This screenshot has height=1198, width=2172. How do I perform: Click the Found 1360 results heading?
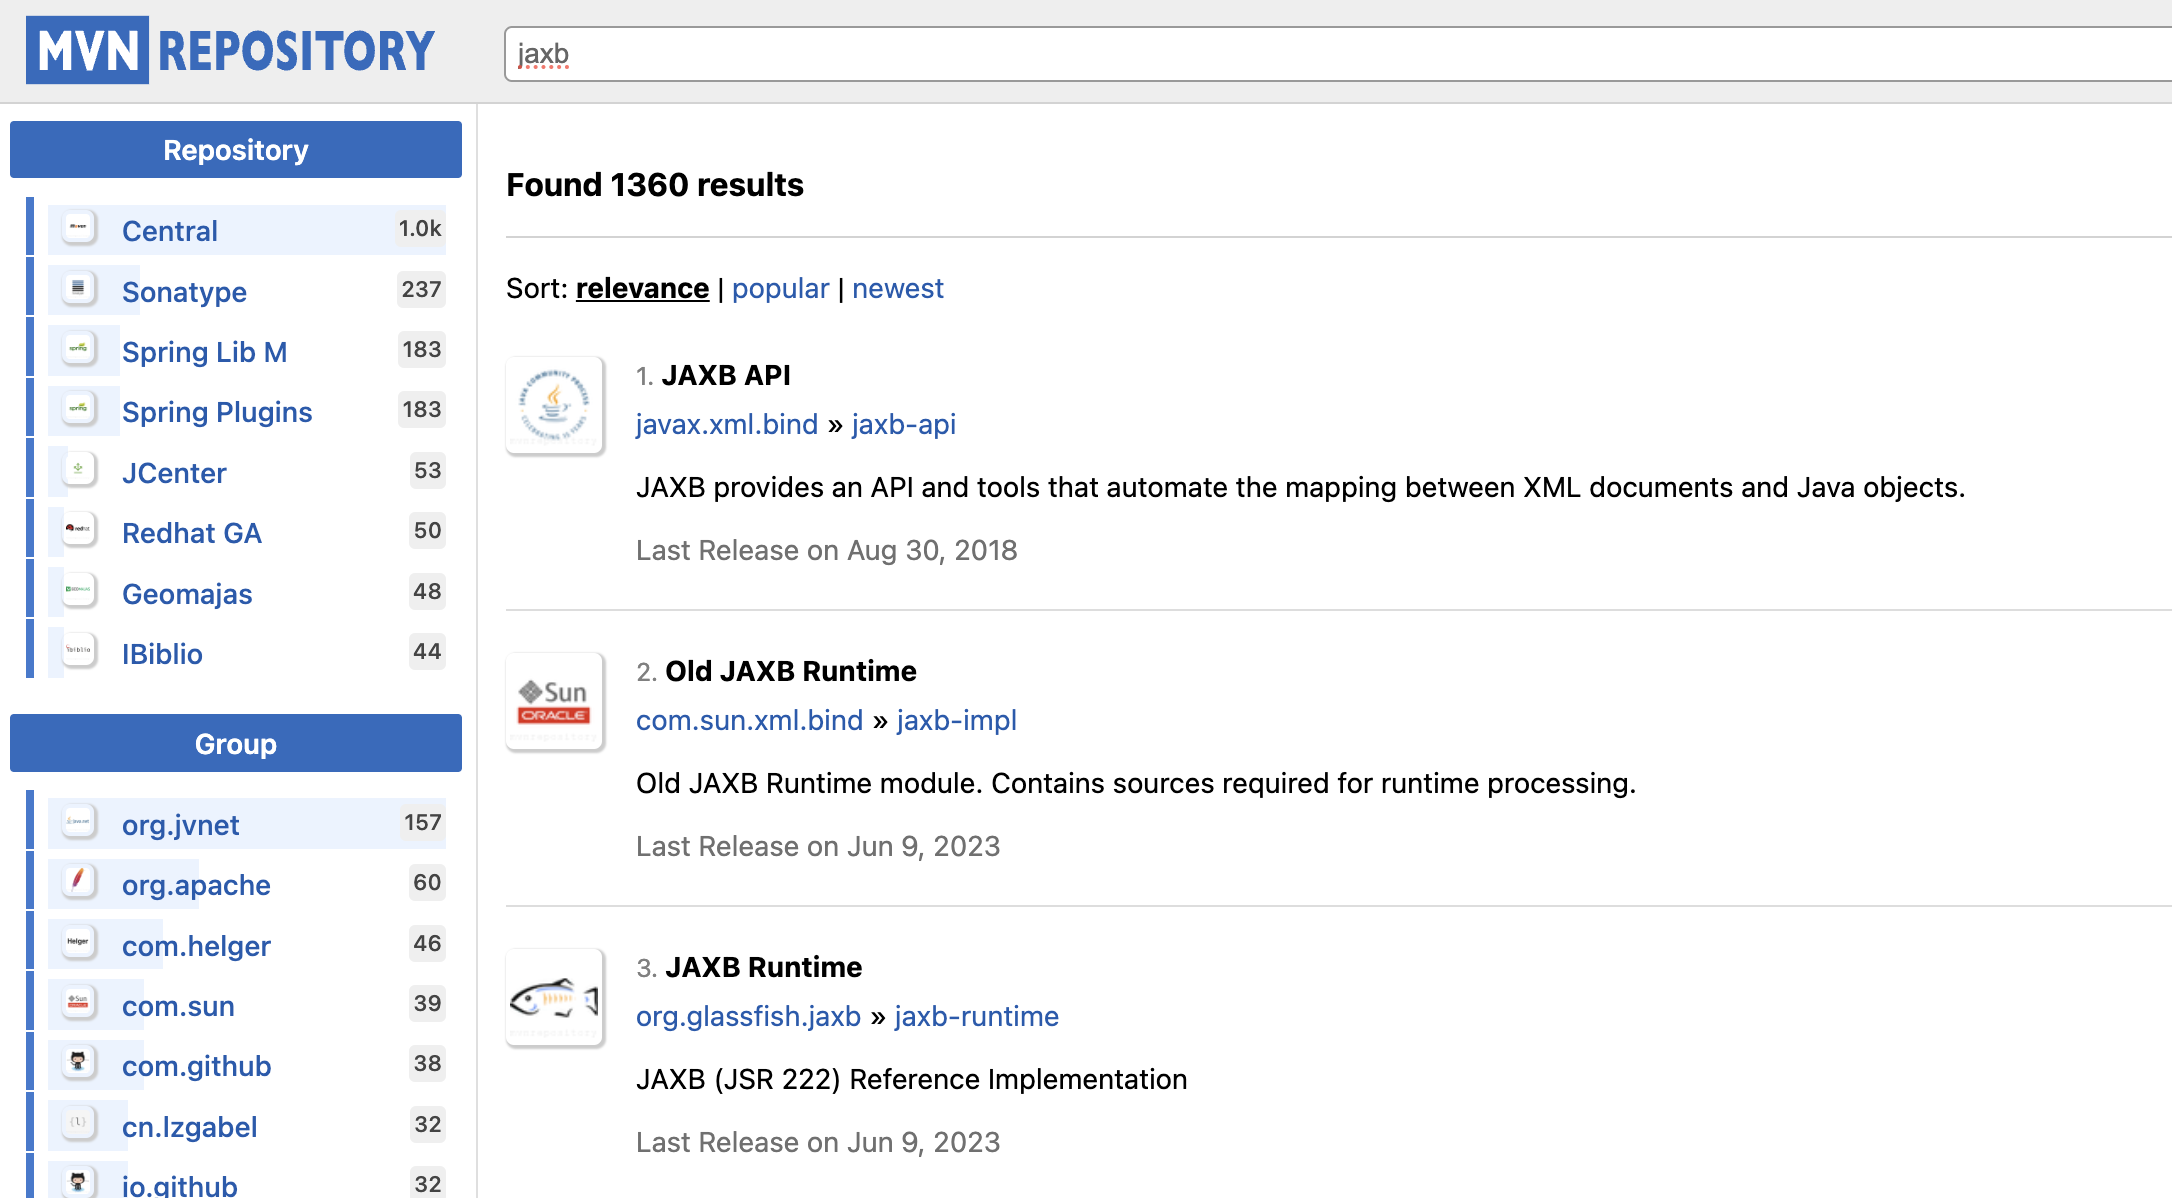655,185
